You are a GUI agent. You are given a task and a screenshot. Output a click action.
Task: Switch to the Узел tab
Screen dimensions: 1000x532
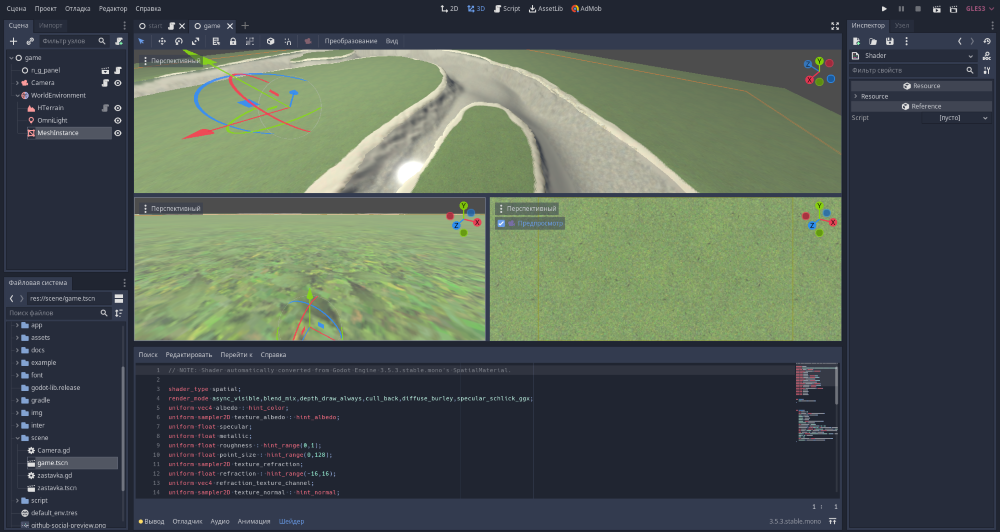(902, 25)
